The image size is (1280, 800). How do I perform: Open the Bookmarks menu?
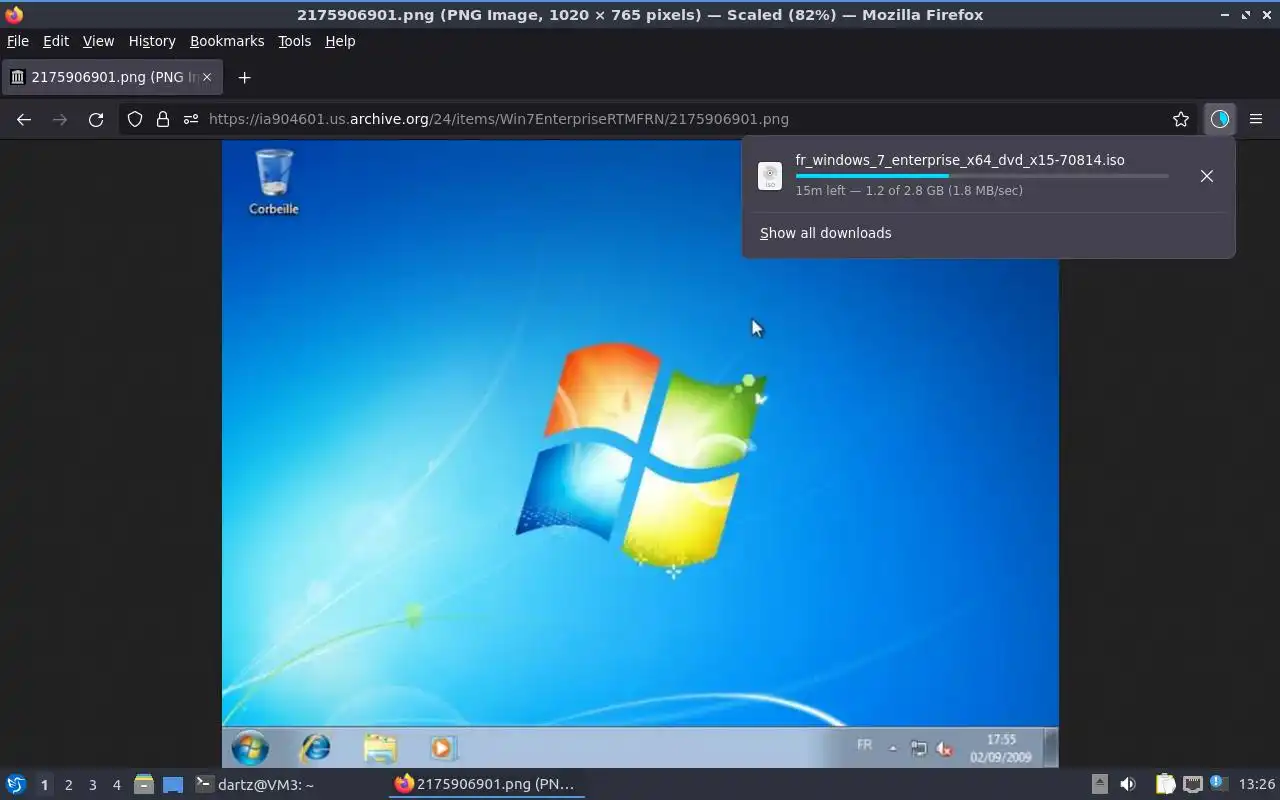[x=227, y=41]
